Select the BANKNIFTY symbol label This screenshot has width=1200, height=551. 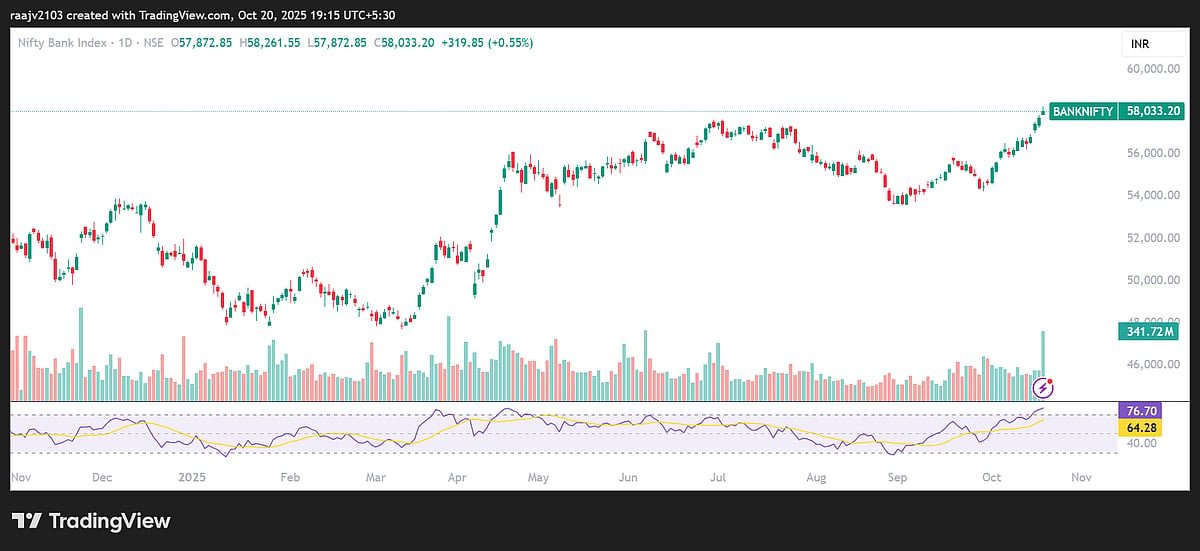[1083, 112]
